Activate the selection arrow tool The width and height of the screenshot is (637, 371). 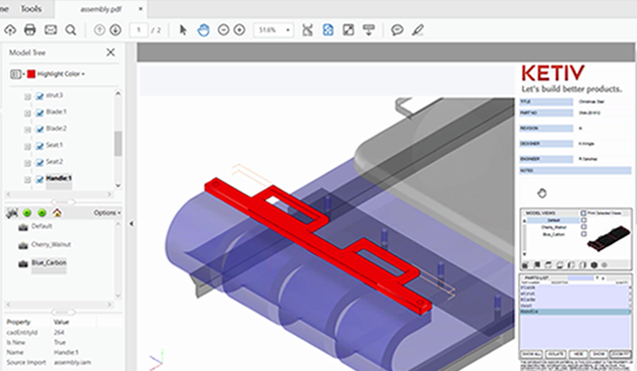183,30
